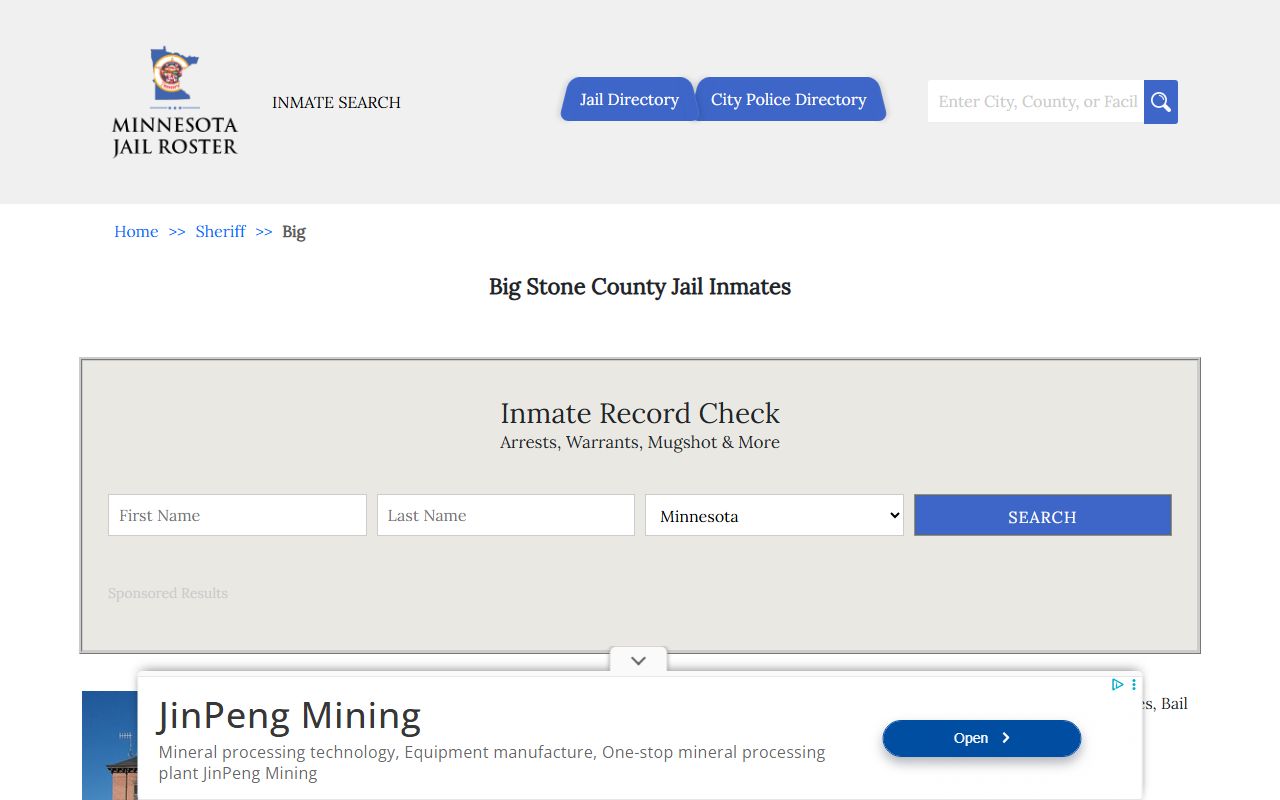Click the JinPeng Mining ad title

click(289, 715)
